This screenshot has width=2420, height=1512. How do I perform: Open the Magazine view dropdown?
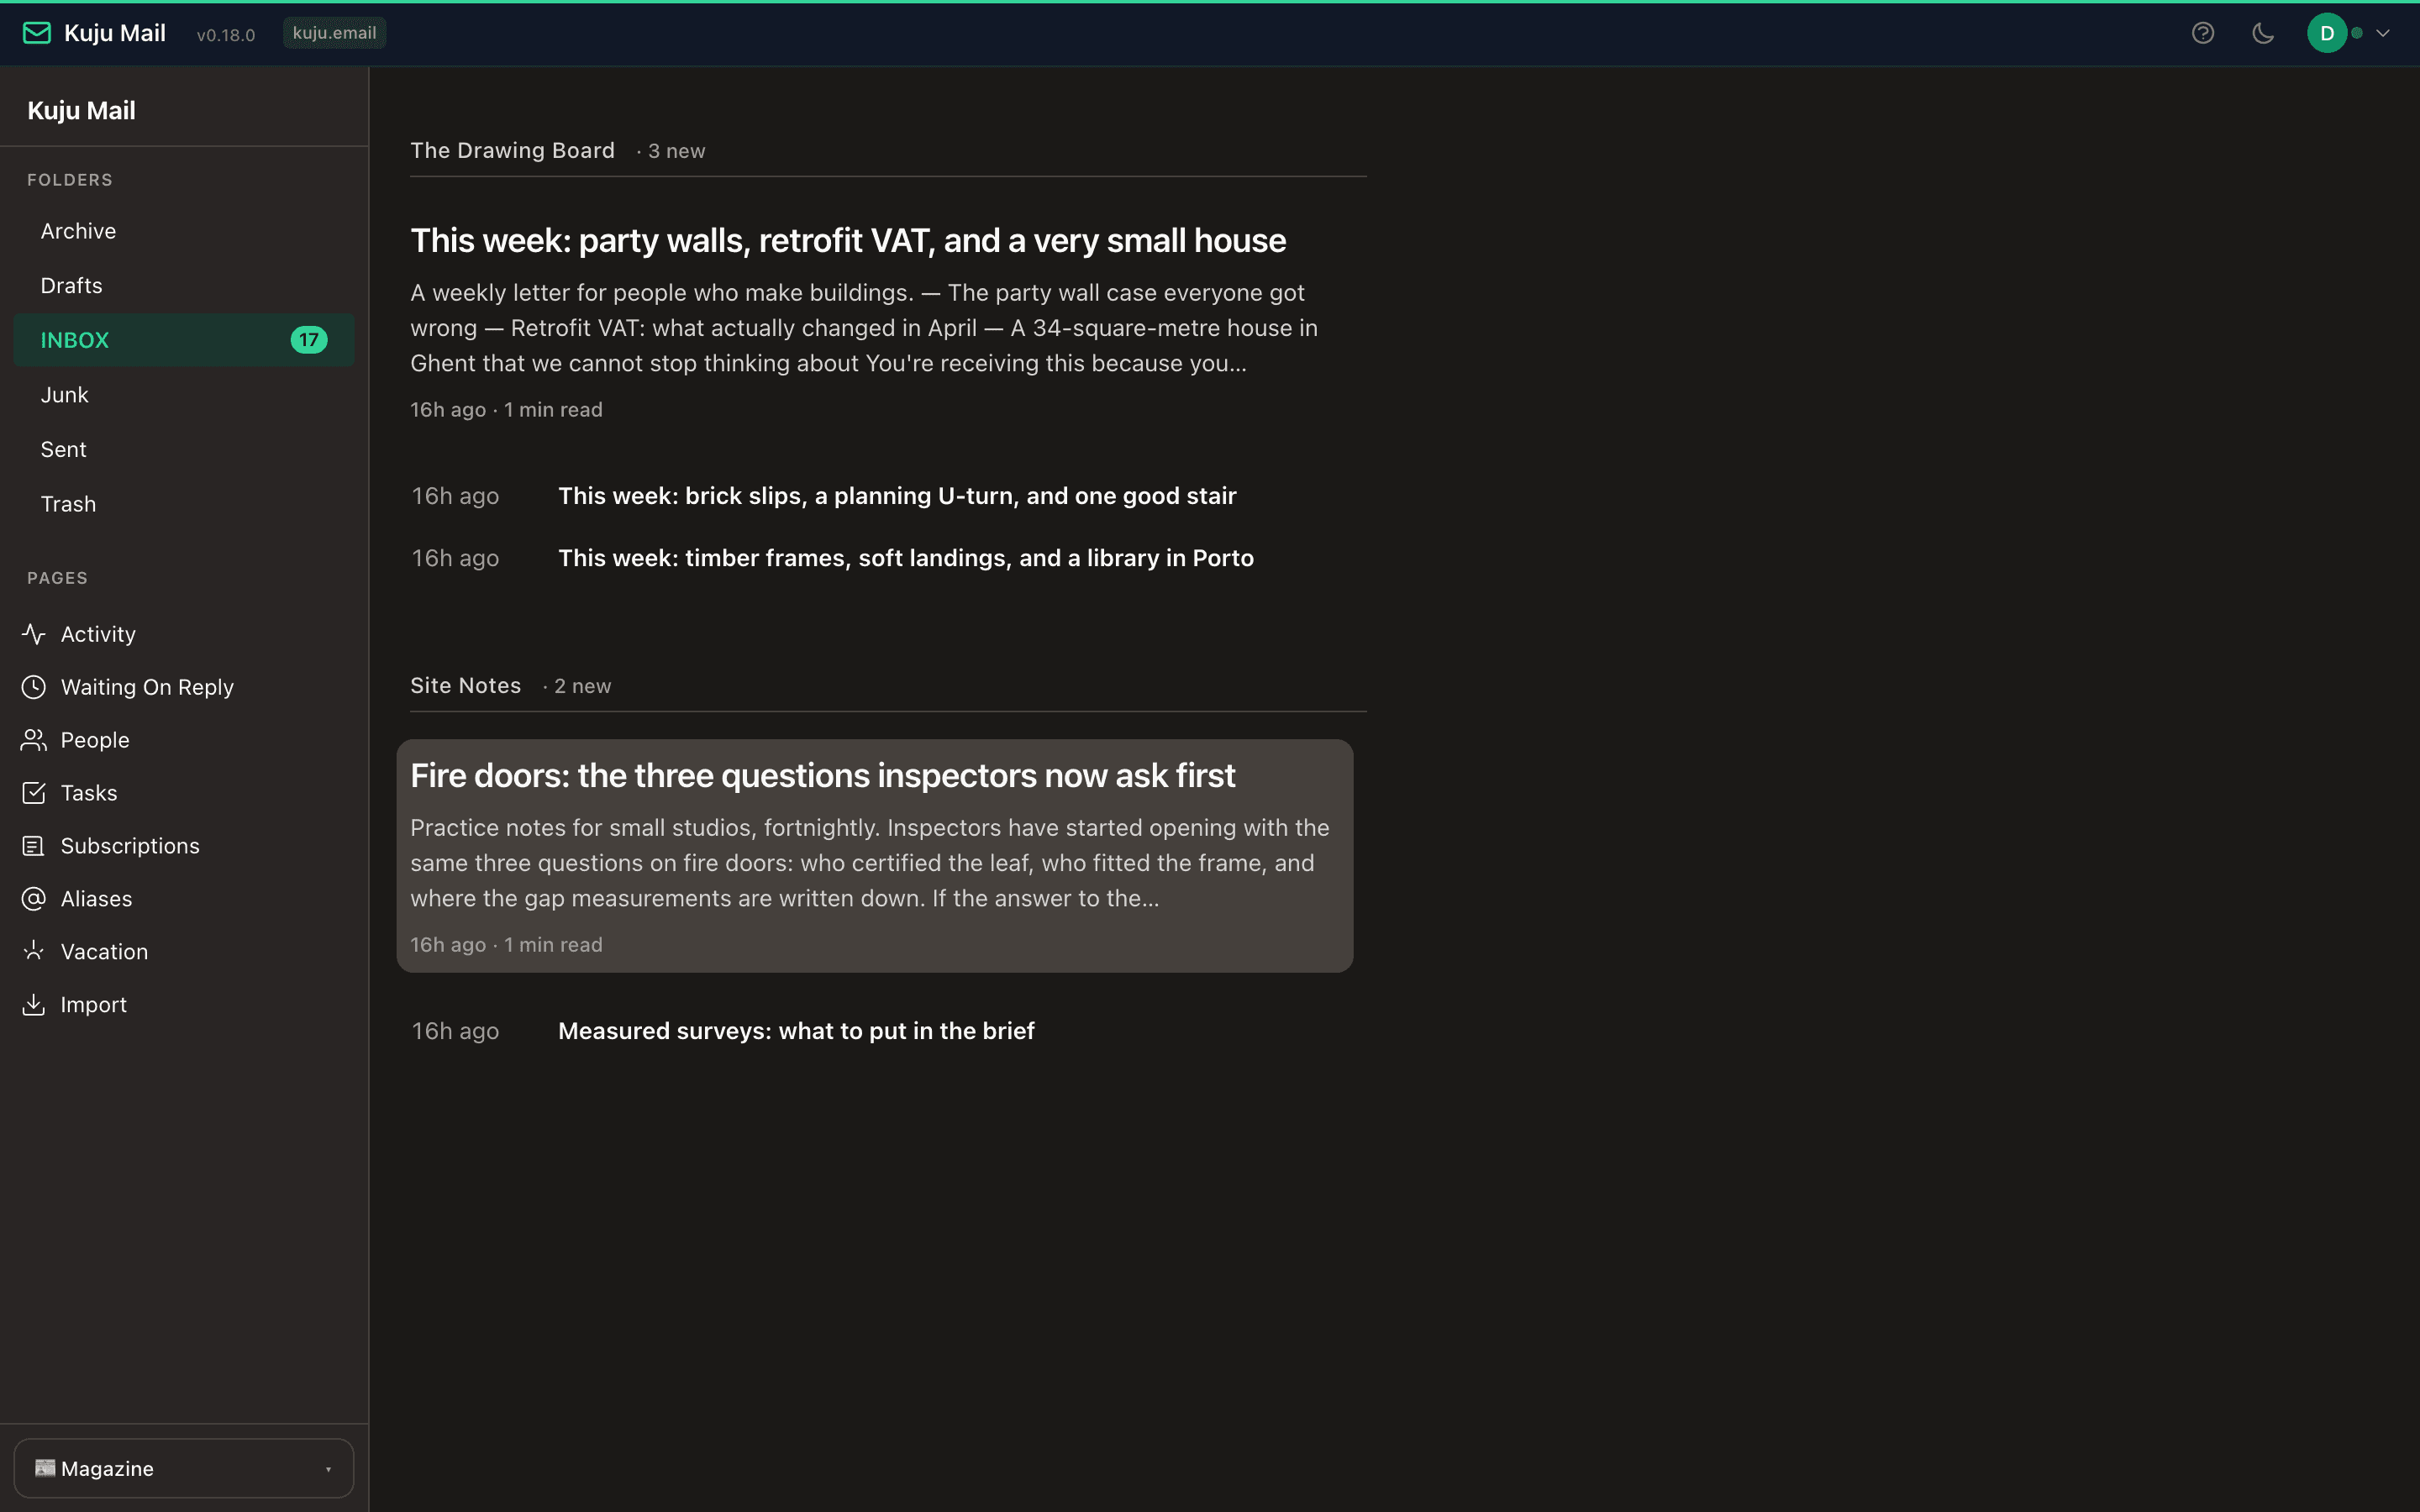click(184, 1468)
